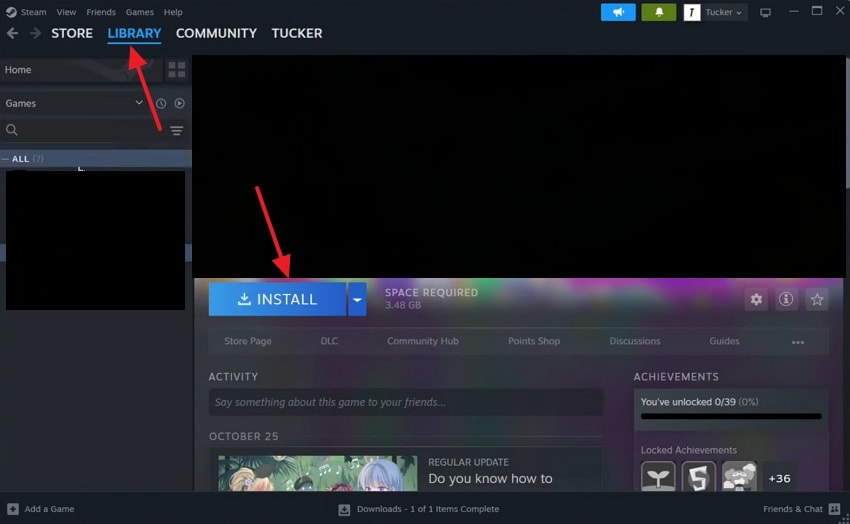
Task: Open the Community Hub link
Action: point(423,341)
